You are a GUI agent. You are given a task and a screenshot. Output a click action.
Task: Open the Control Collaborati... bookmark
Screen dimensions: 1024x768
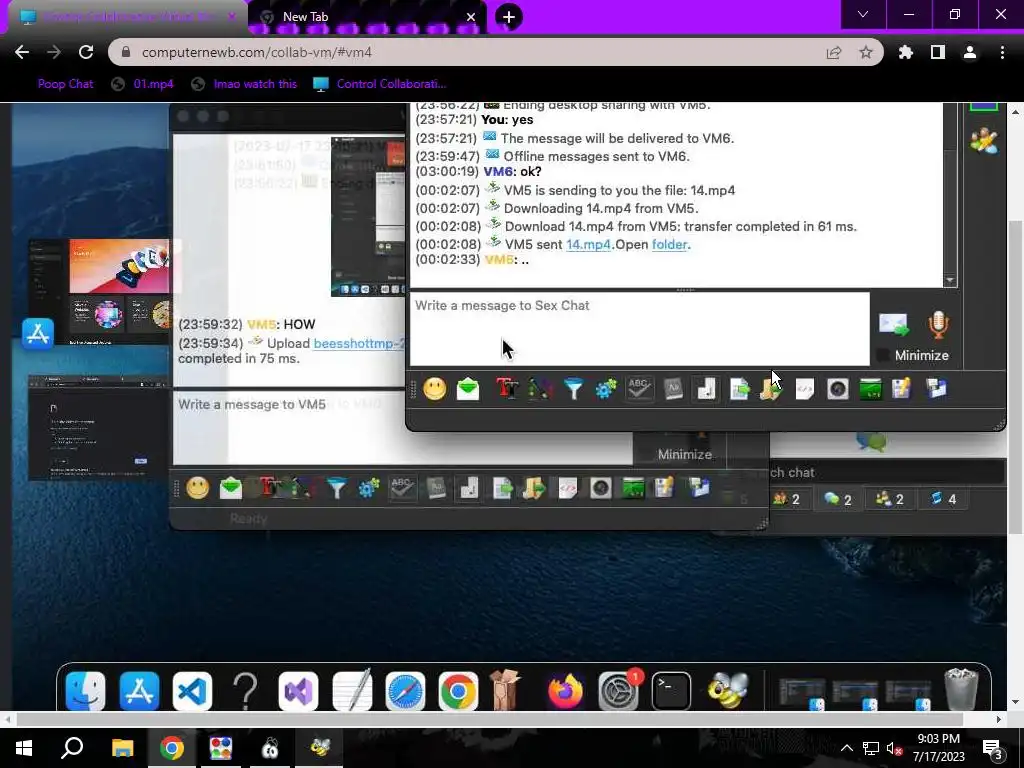tap(380, 84)
